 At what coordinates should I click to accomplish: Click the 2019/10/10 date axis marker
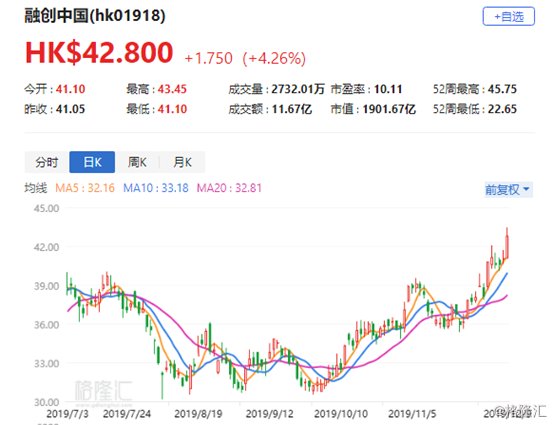[341, 414]
